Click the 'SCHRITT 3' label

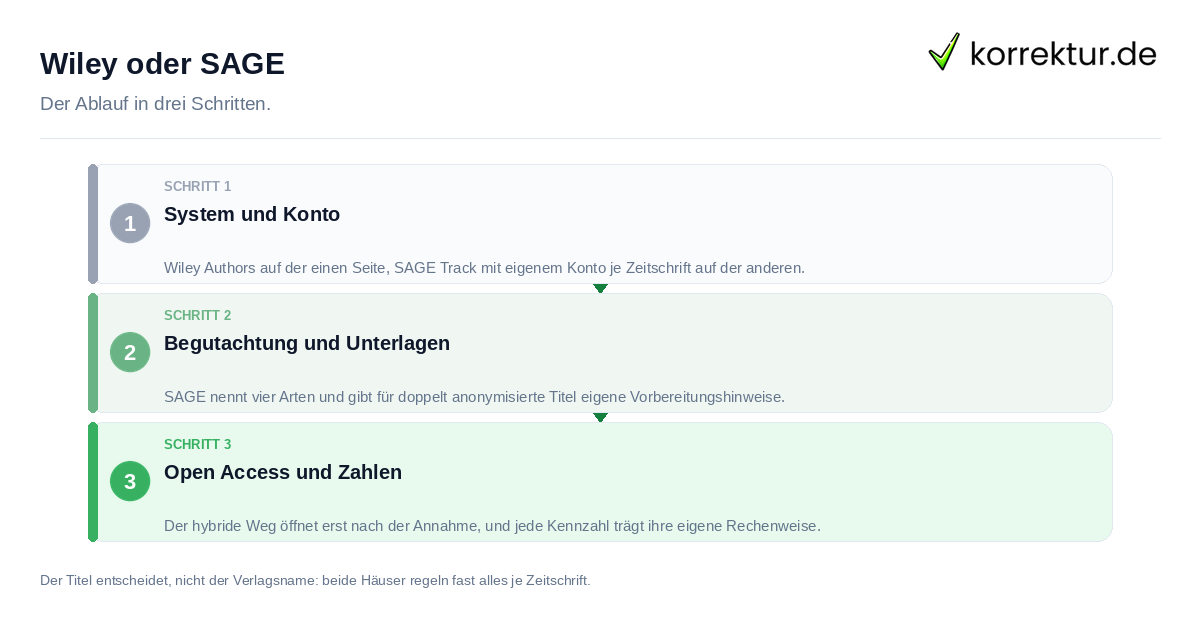coord(198,445)
